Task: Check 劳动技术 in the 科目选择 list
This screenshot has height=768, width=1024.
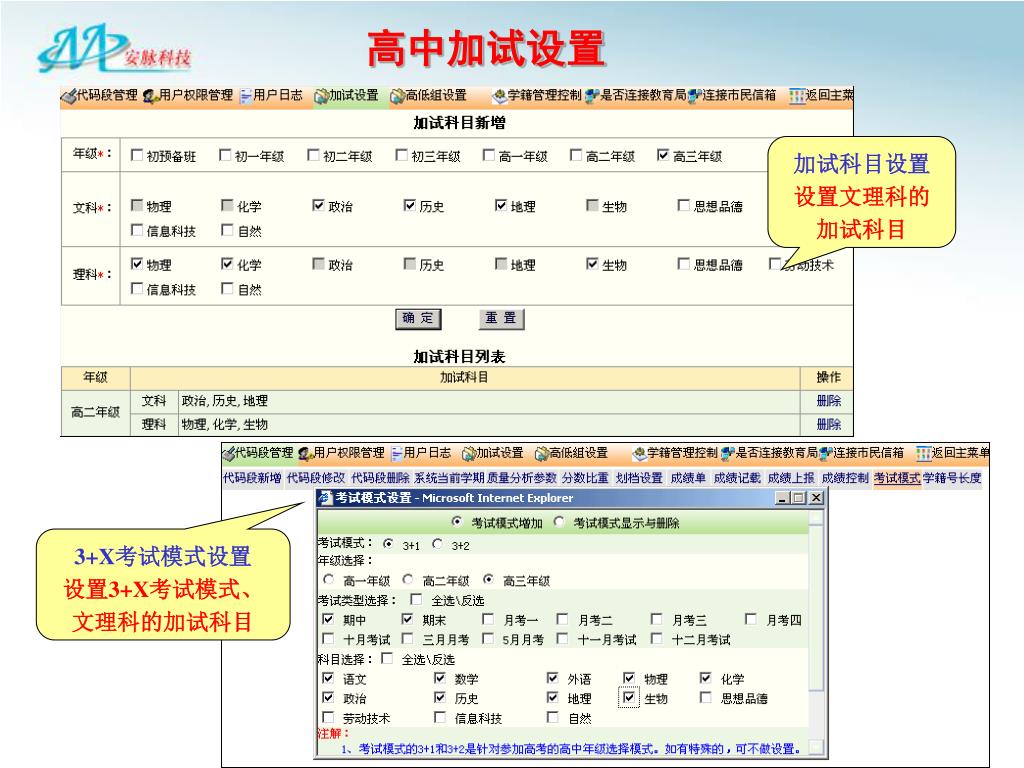Action: (328, 717)
